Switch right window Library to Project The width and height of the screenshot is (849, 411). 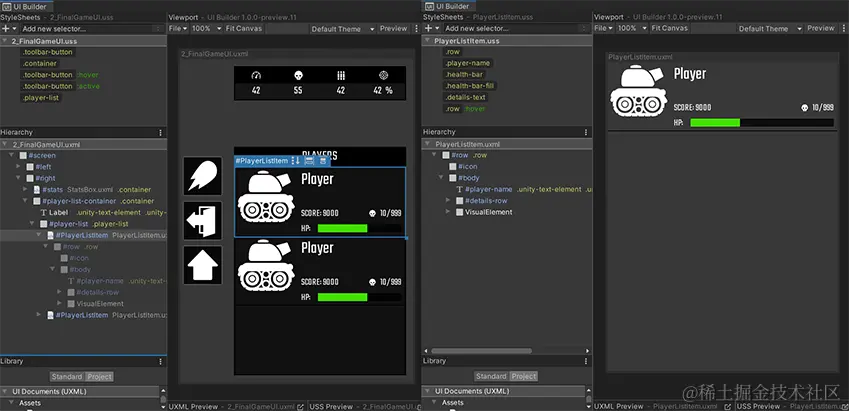(524, 376)
